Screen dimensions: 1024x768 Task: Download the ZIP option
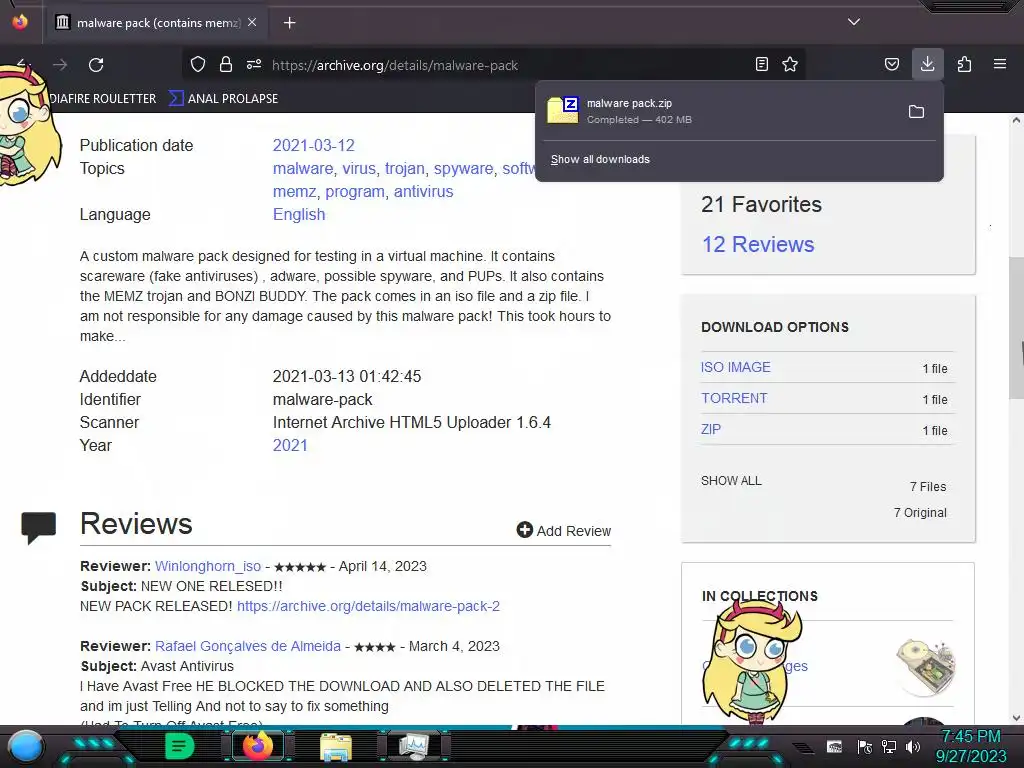pos(711,430)
